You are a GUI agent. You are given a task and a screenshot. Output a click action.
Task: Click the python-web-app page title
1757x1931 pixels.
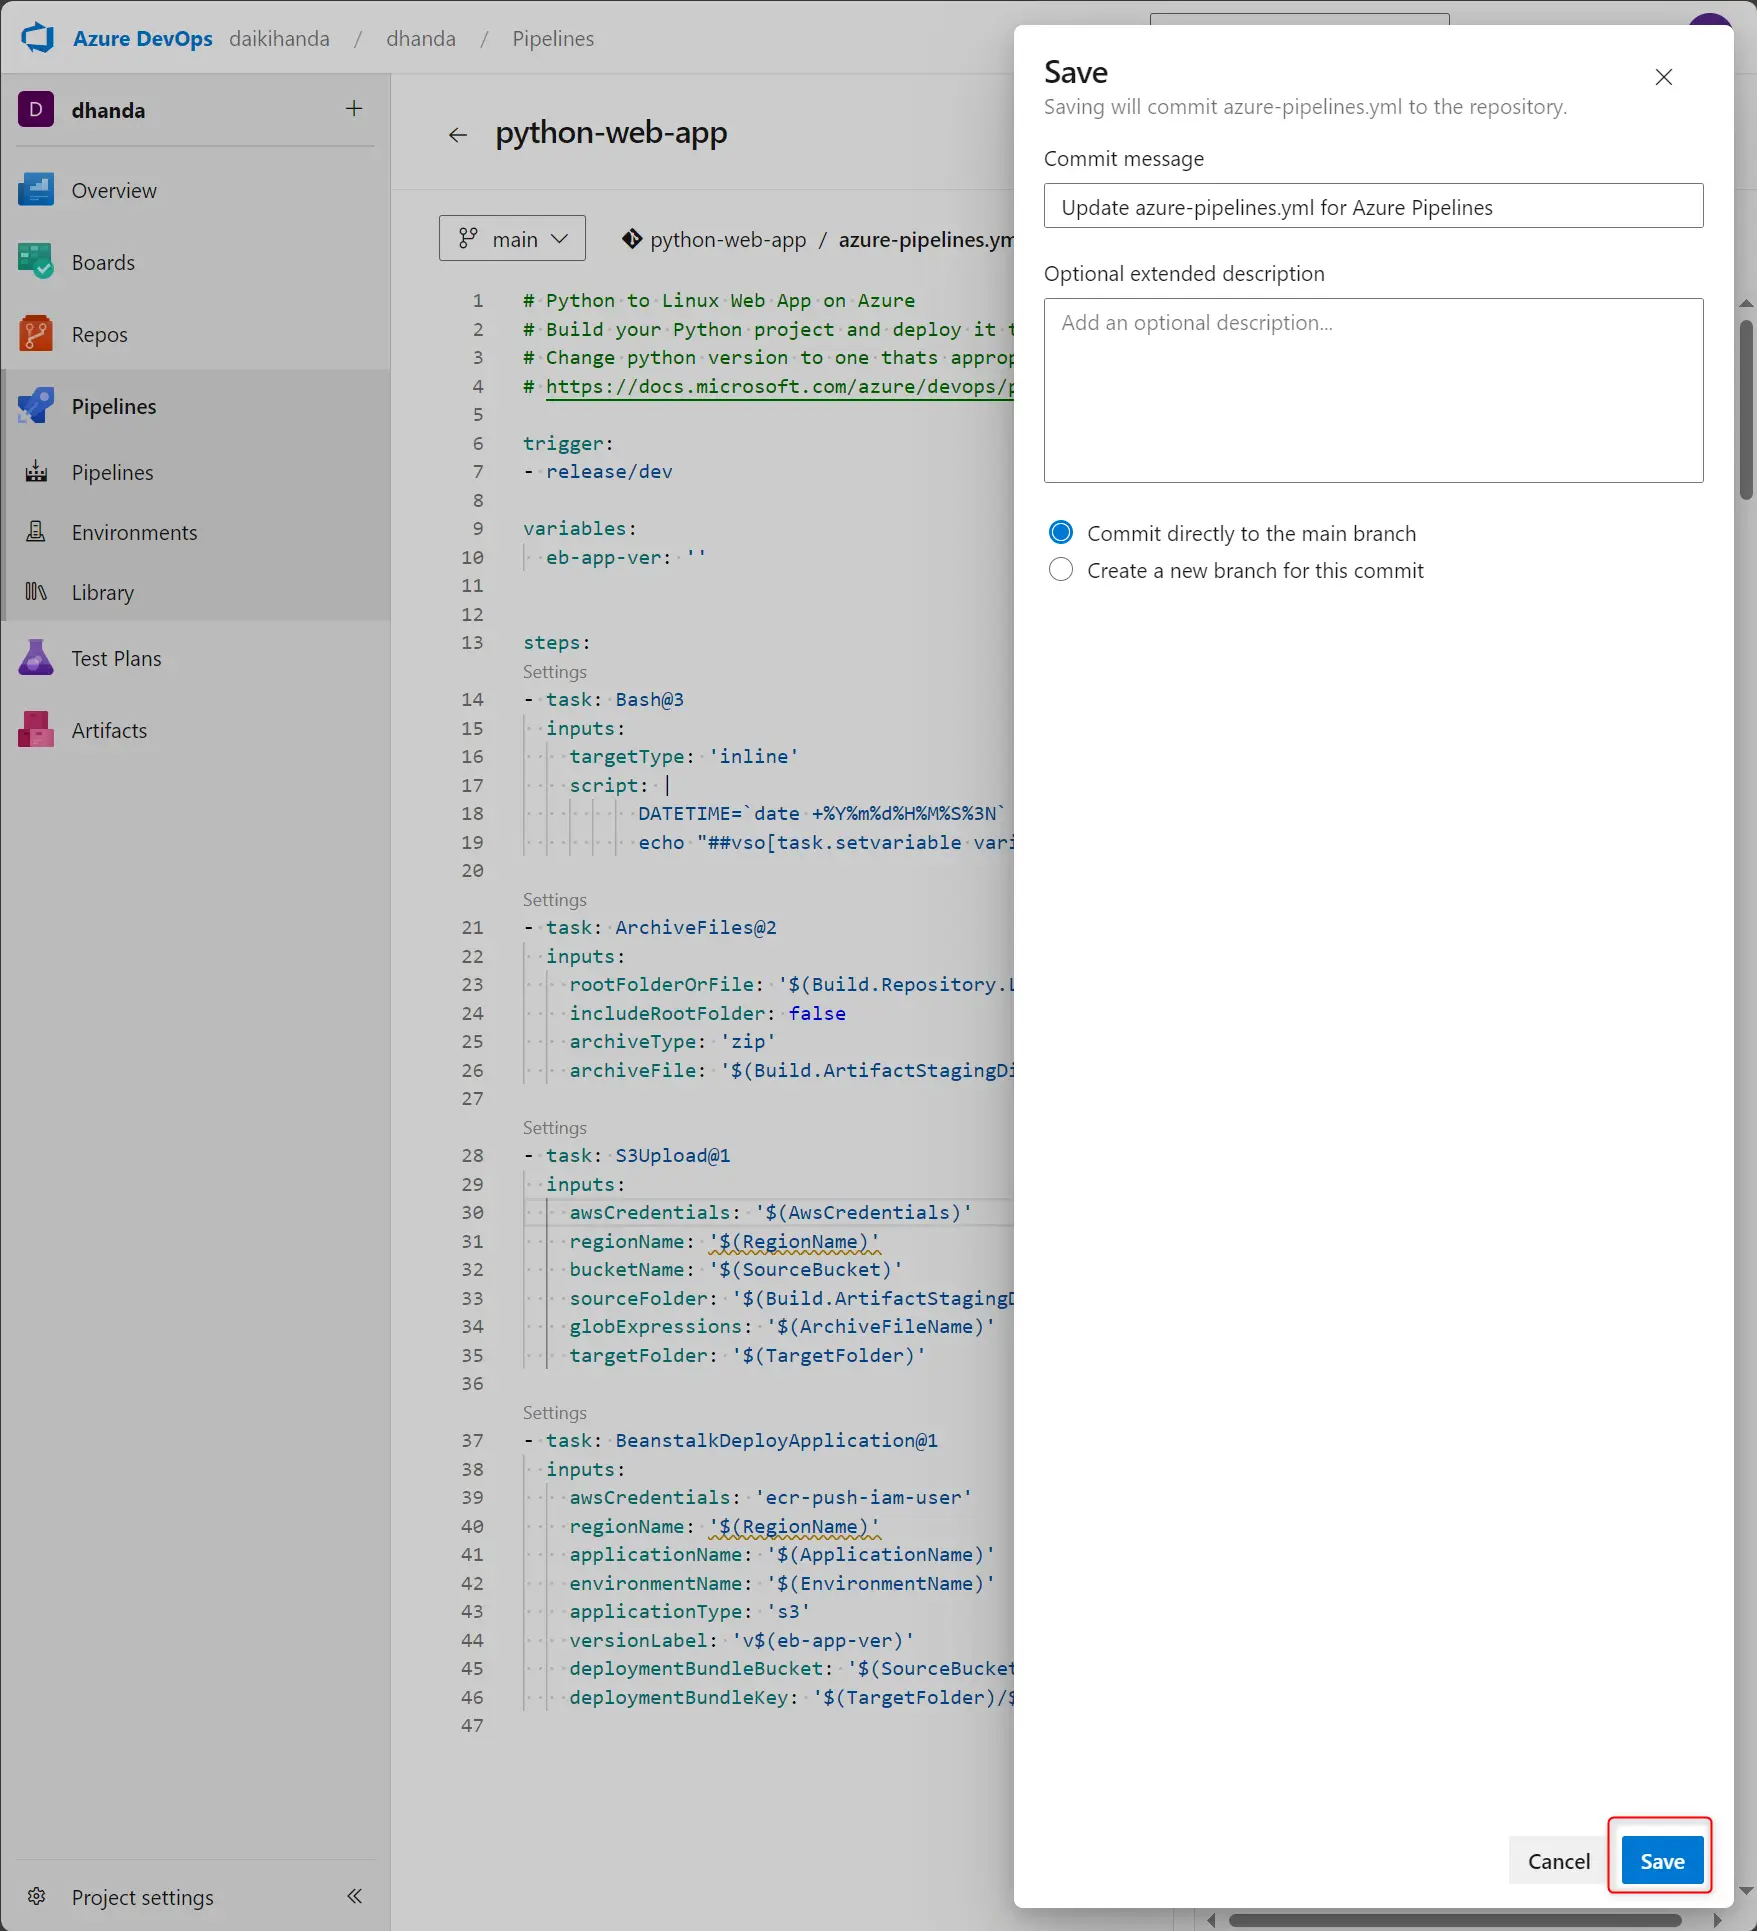[611, 132]
